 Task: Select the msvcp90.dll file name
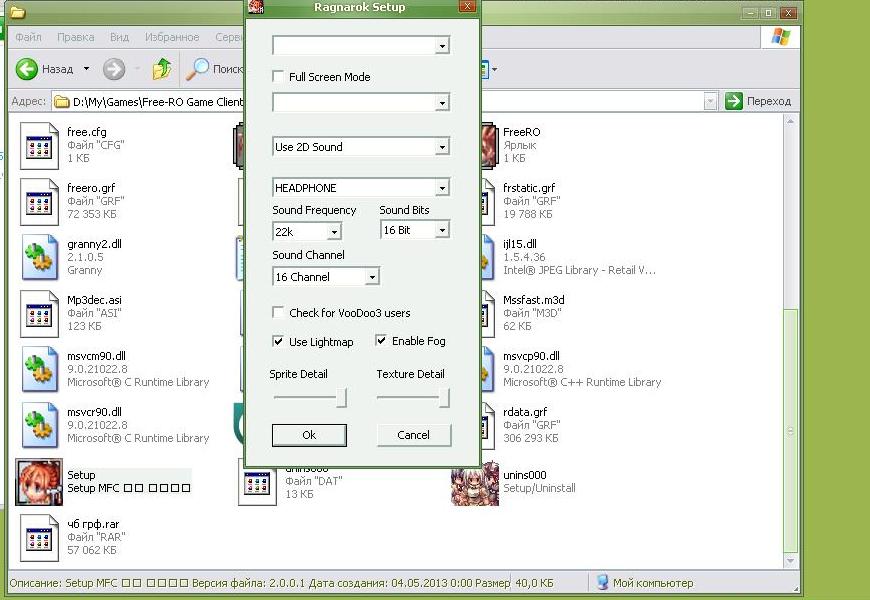click(x=531, y=356)
